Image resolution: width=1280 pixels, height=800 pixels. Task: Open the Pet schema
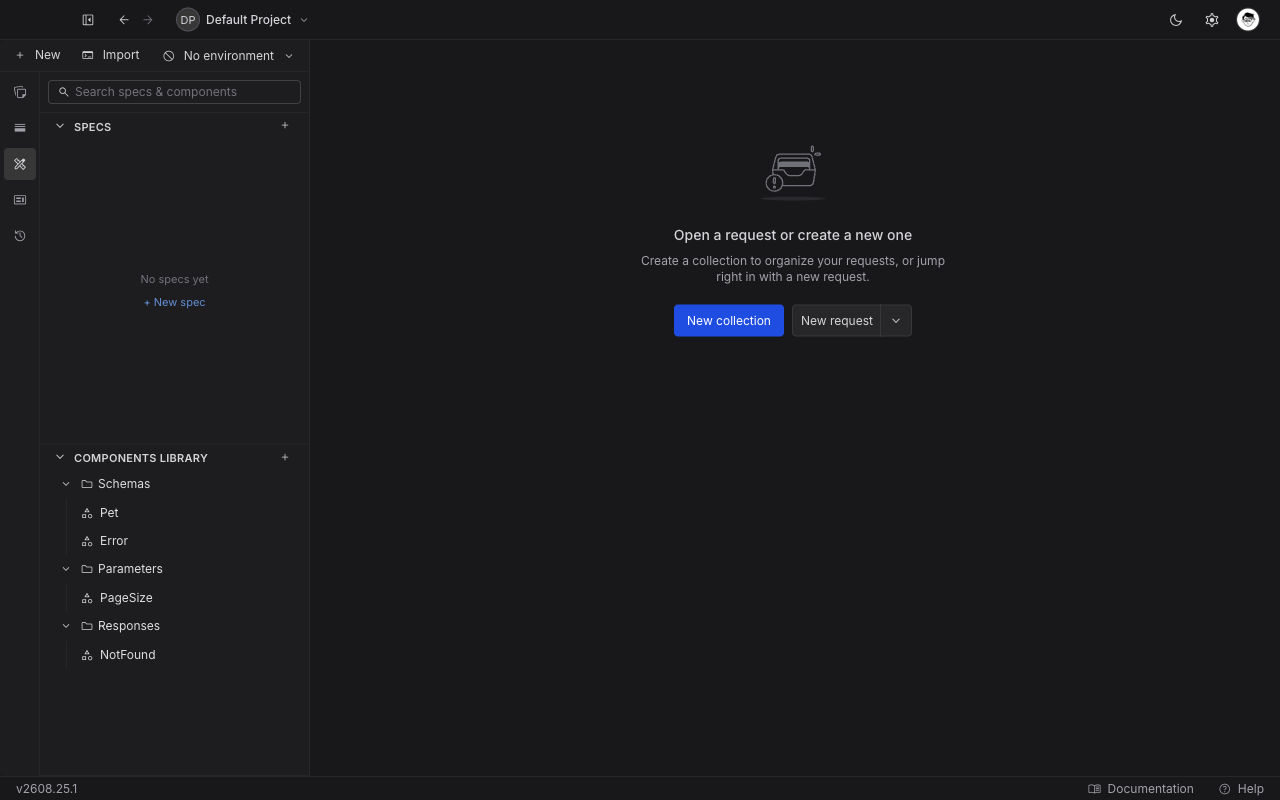point(109,513)
